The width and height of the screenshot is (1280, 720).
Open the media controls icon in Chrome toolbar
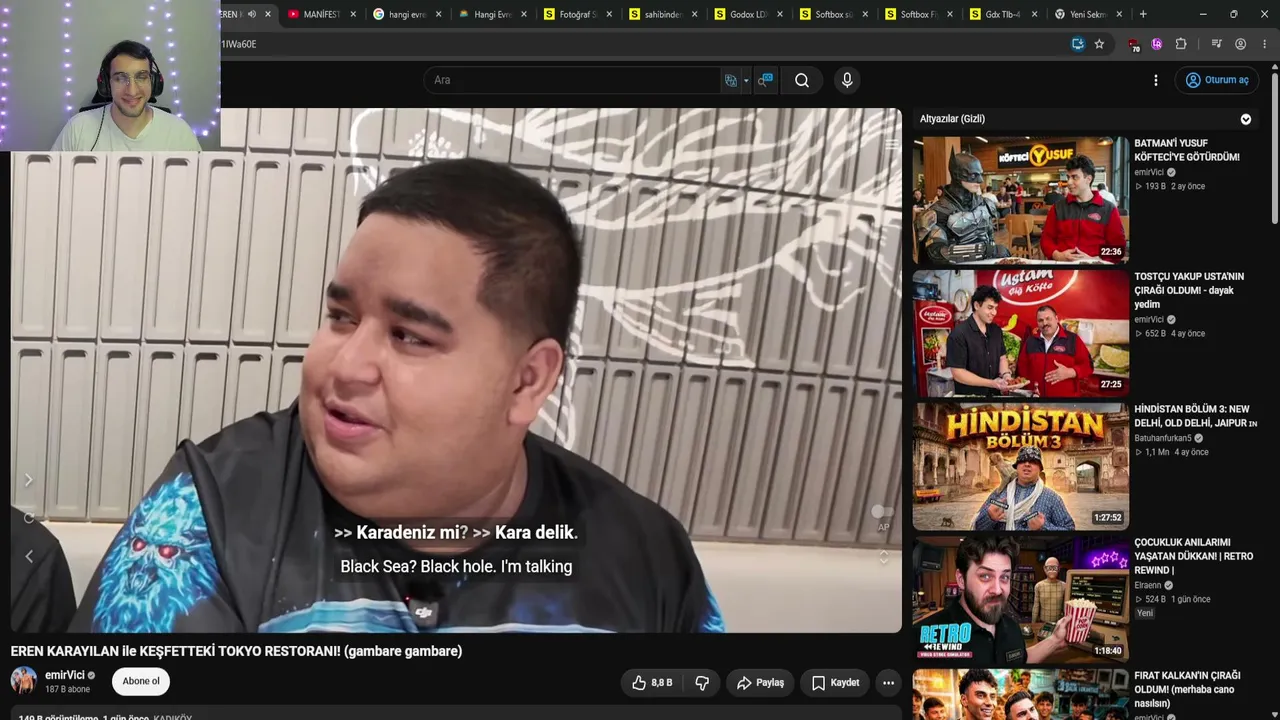[1216, 44]
